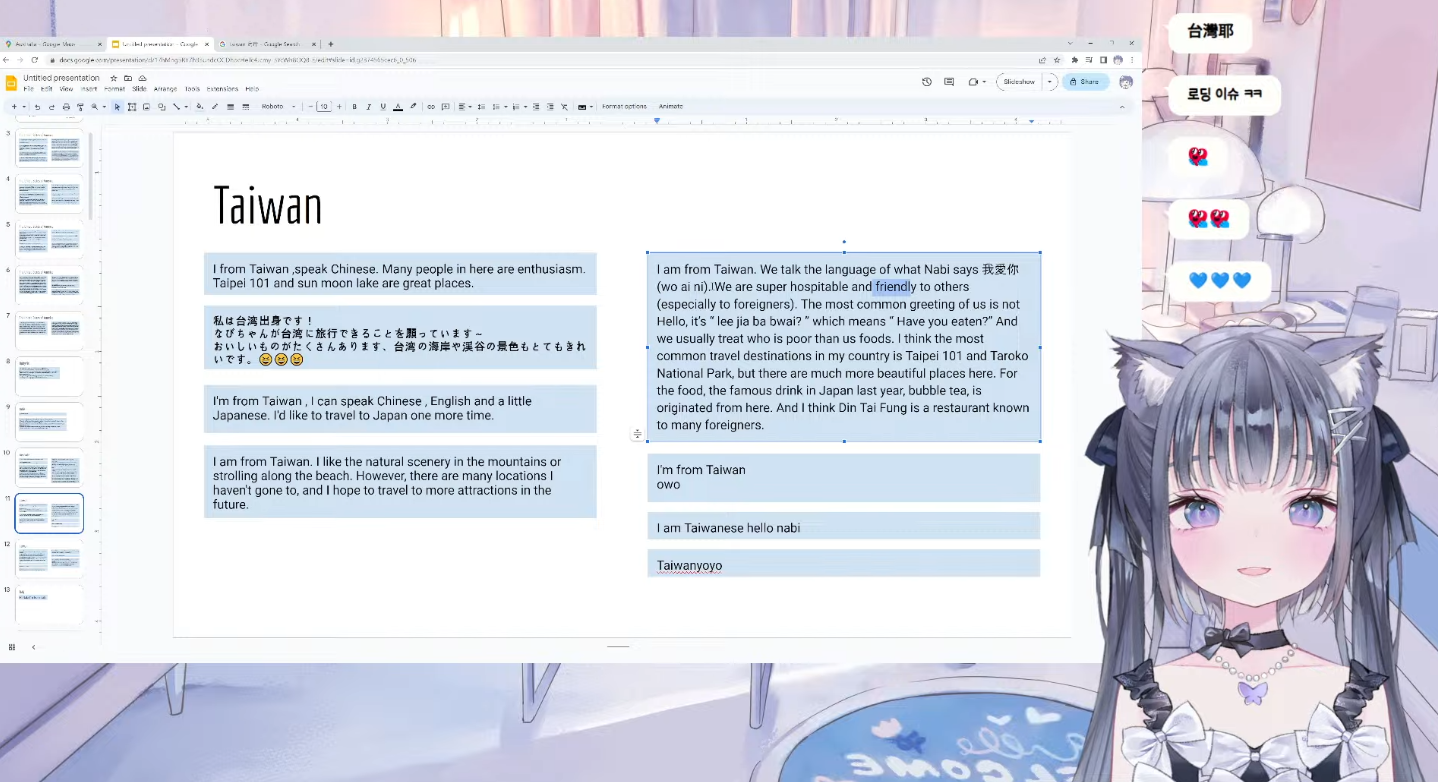Open the Edit menu
Screen dimensions: 1438x782
coord(46,89)
